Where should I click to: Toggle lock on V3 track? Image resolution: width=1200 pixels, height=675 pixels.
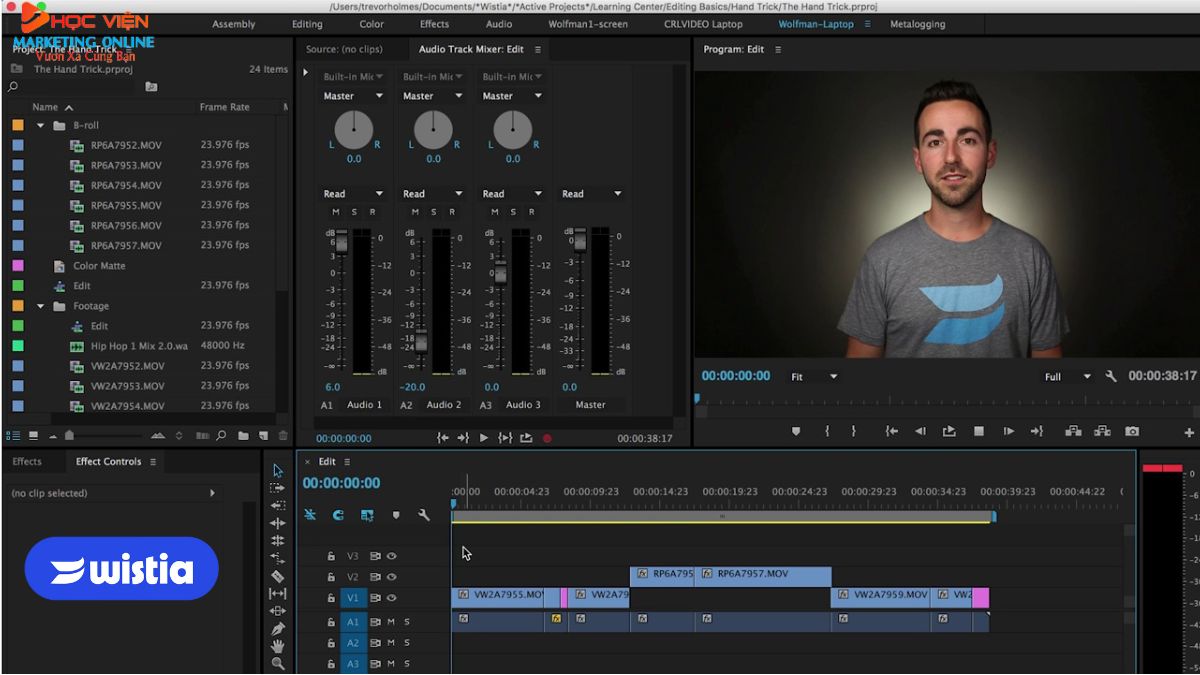[x=330, y=556]
